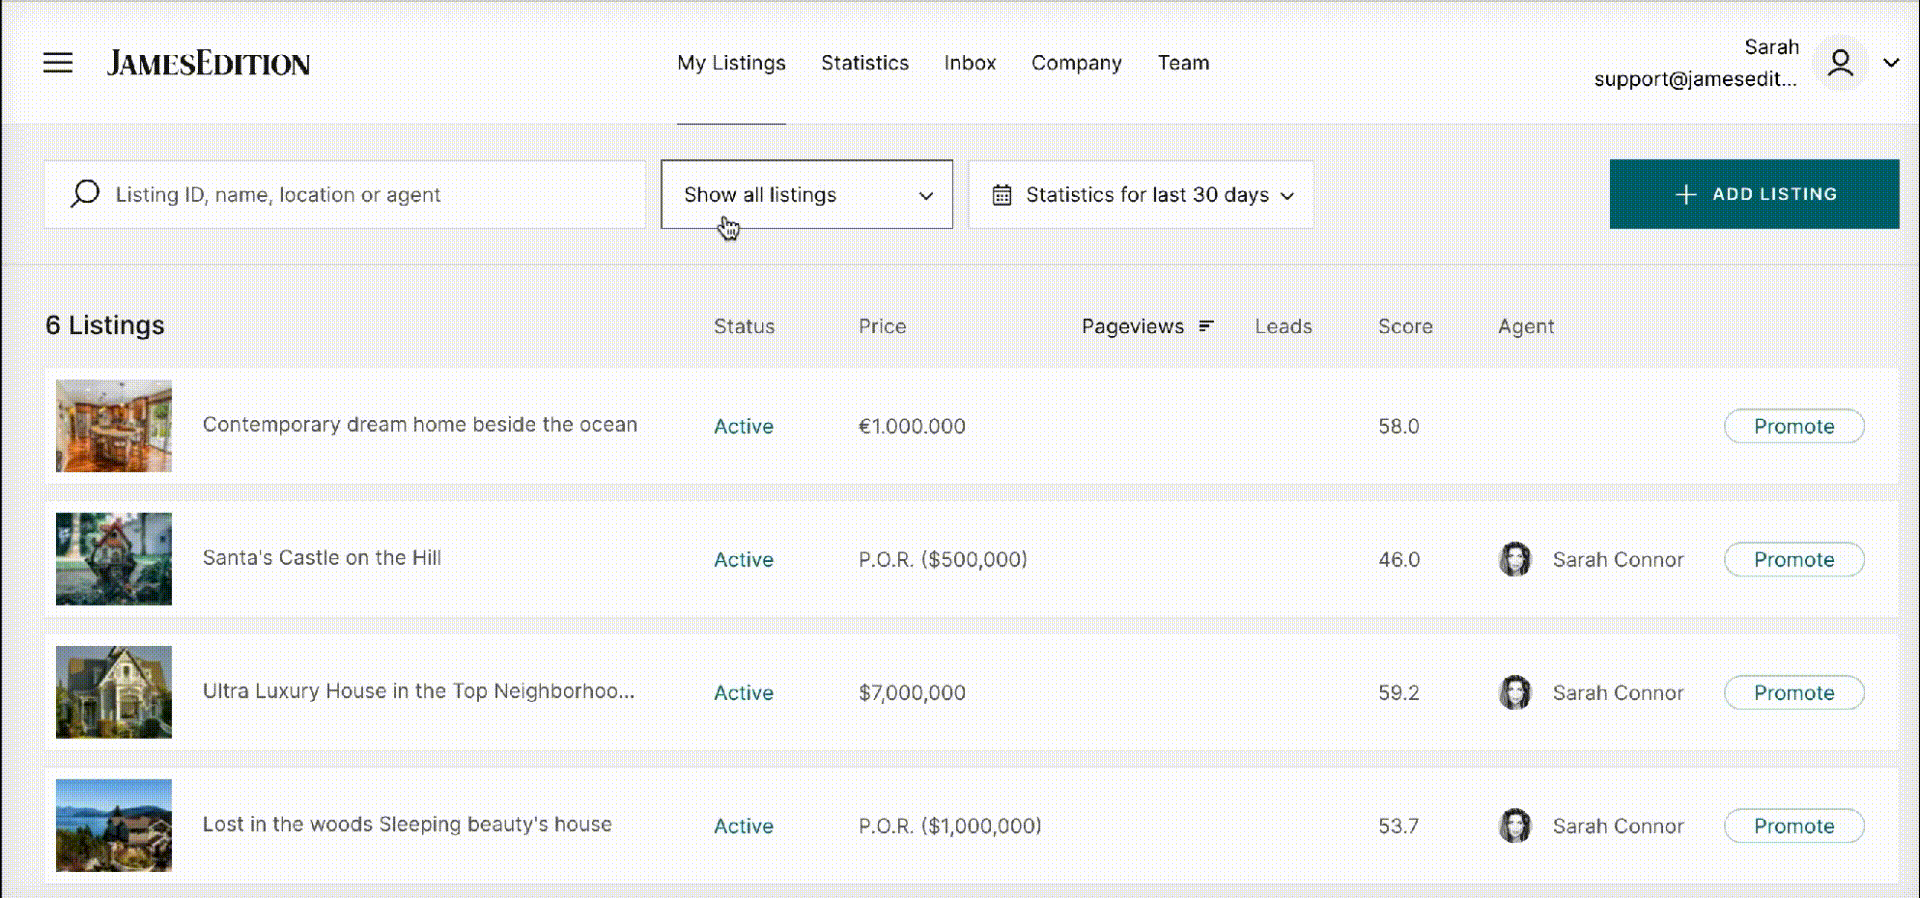Expand the account menu chevron

tap(1891, 63)
